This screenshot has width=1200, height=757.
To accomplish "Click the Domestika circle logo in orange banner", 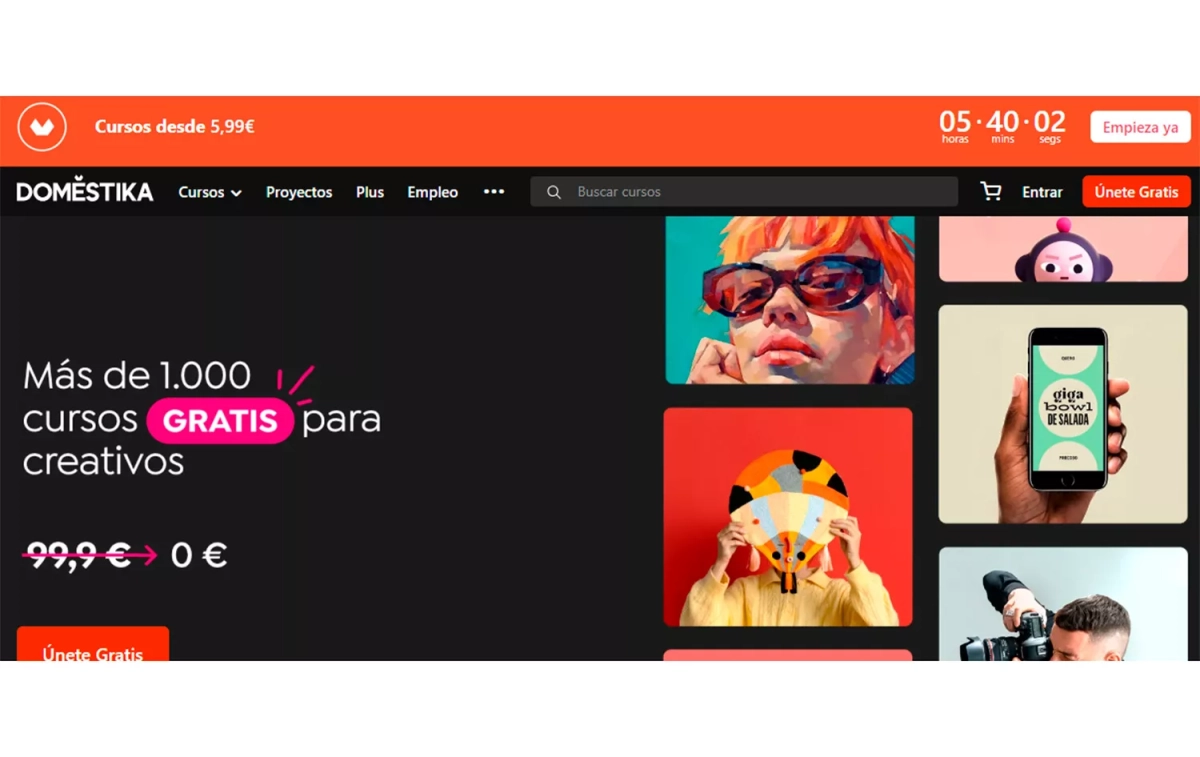I will click(42, 127).
